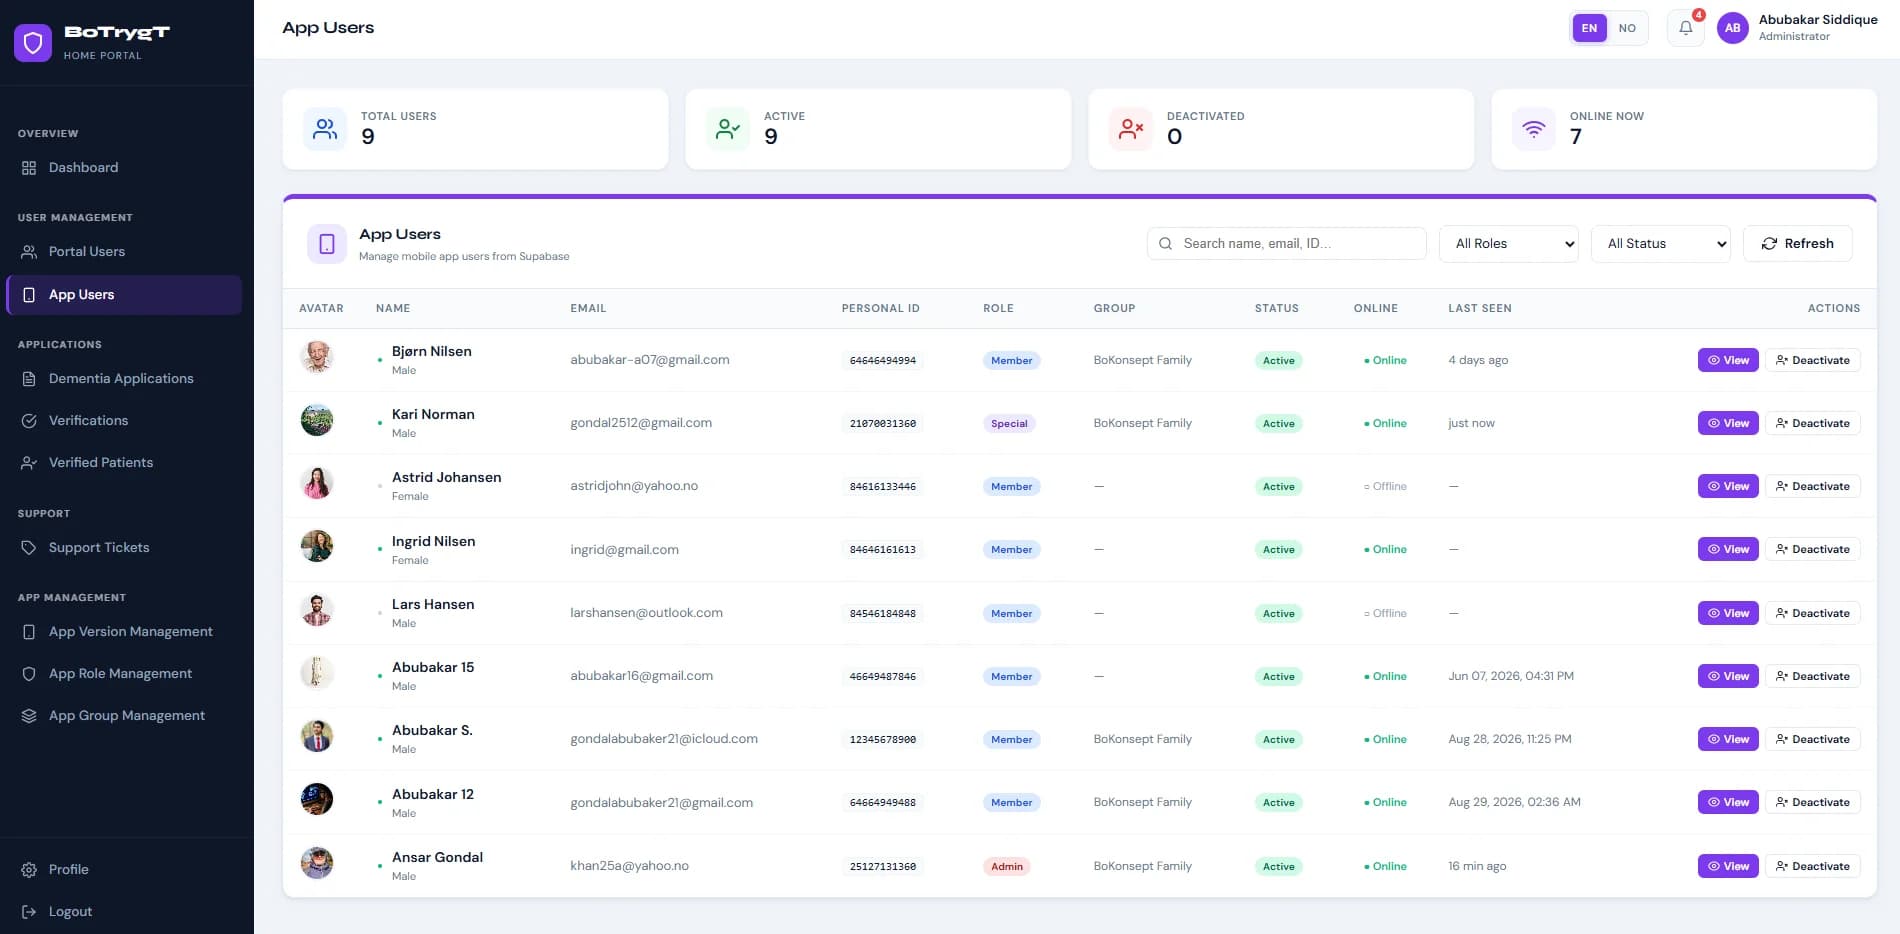View Bjørn Nilsen's user details
This screenshot has width=1900, height=934.
click(x=1728, y=360)
